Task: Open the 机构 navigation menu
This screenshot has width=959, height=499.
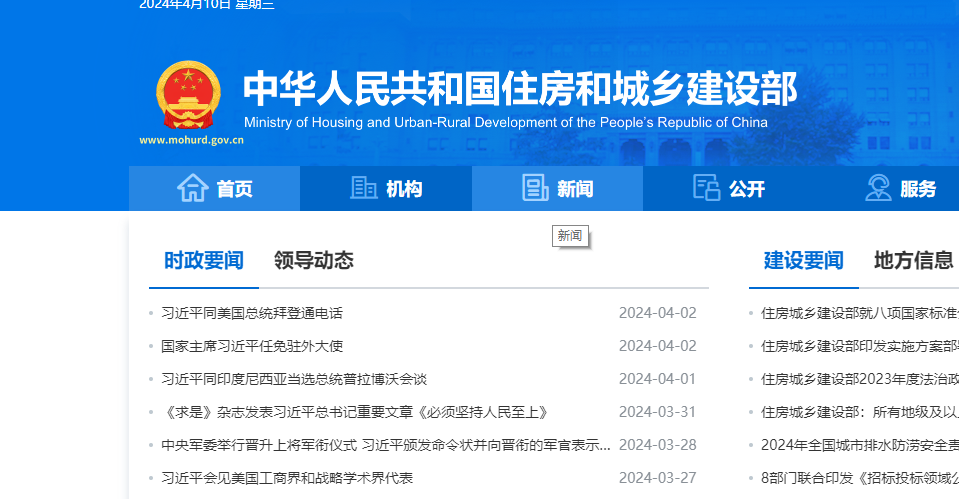Action: 404,189
